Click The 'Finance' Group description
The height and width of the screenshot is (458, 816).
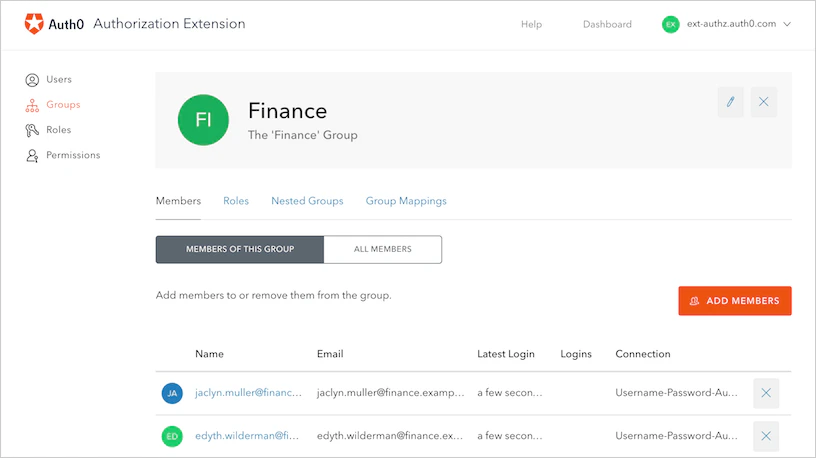click(302, 135)
